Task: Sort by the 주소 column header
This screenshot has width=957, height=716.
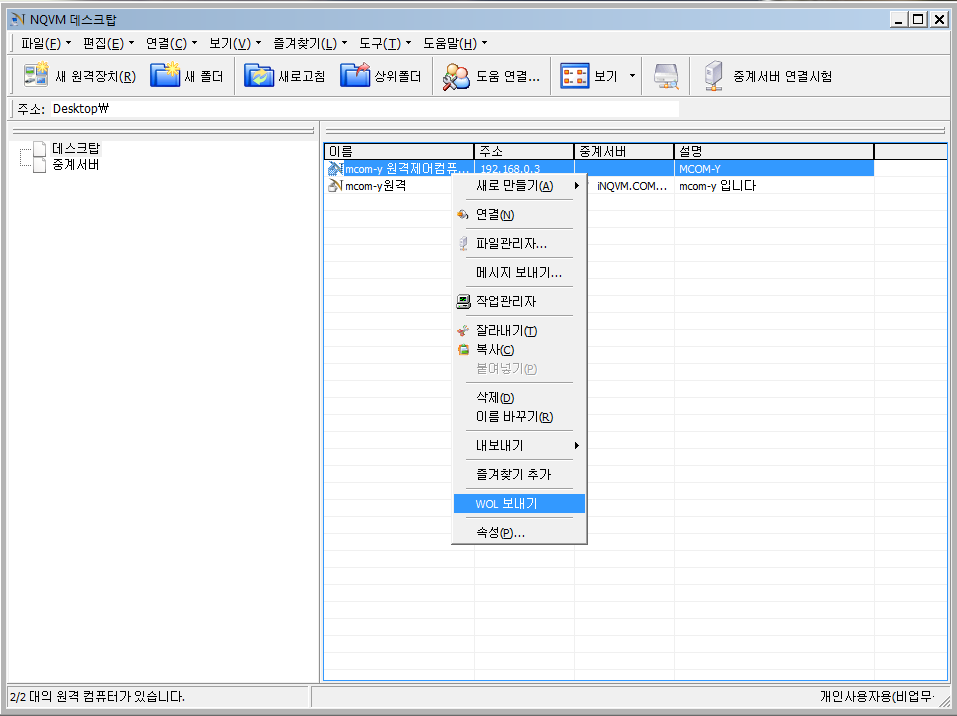Action: click(524, 151)
